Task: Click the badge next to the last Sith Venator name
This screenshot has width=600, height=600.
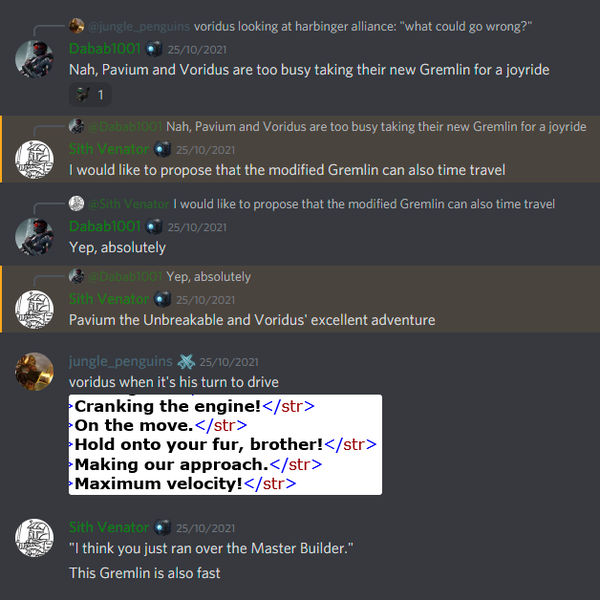Action: coord(162,528)
